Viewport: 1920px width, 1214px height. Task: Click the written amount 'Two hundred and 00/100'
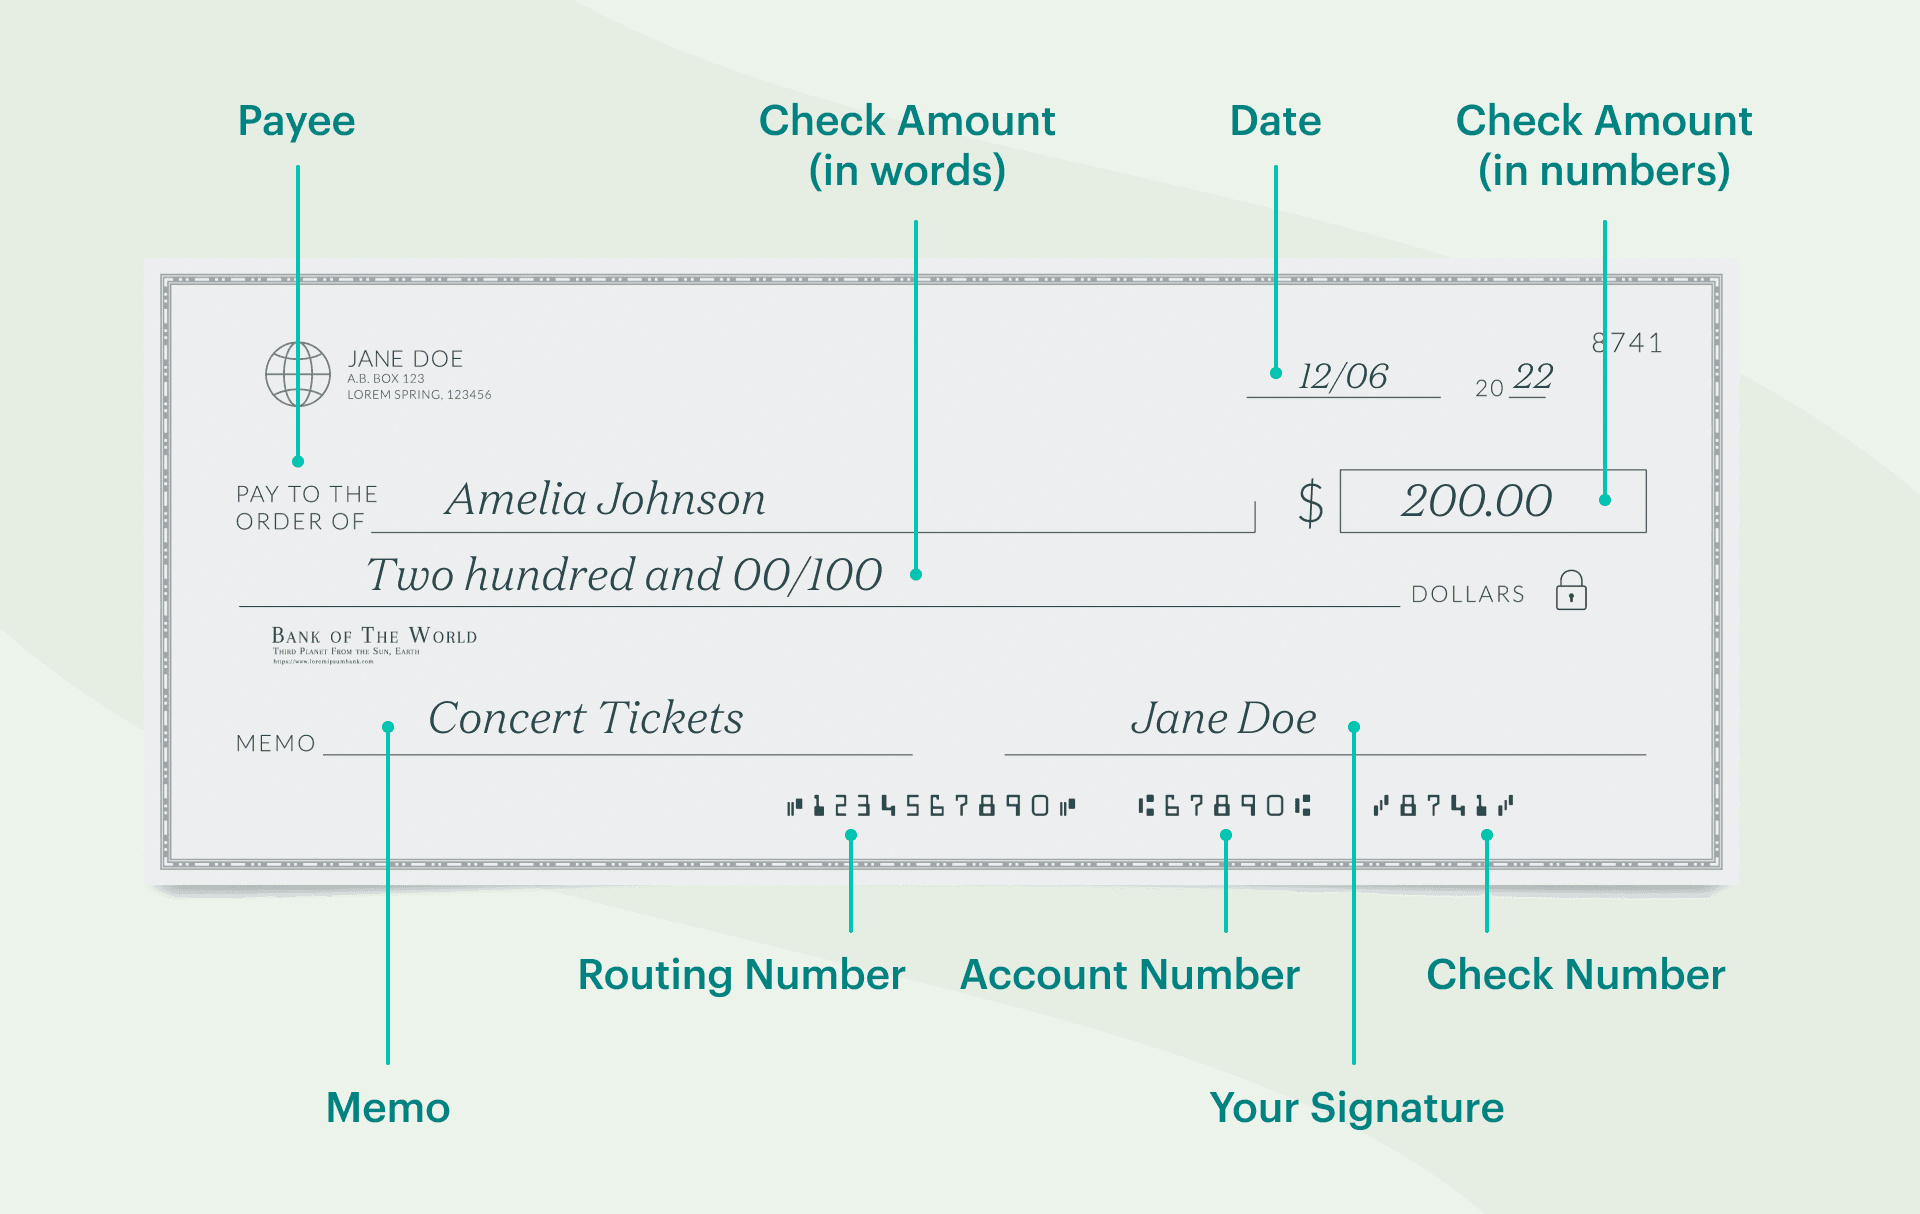pyautogui.click(x=624, y=576)
